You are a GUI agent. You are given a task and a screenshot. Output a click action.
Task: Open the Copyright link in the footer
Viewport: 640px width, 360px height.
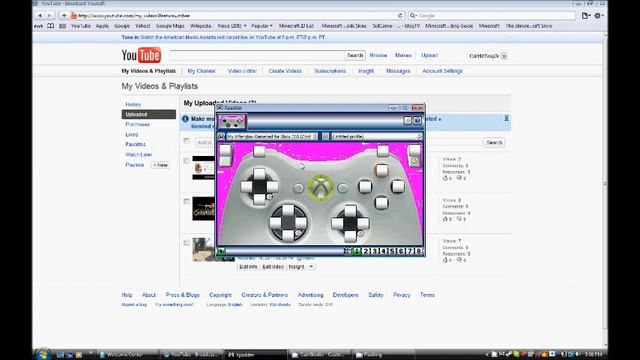point(220,295)
